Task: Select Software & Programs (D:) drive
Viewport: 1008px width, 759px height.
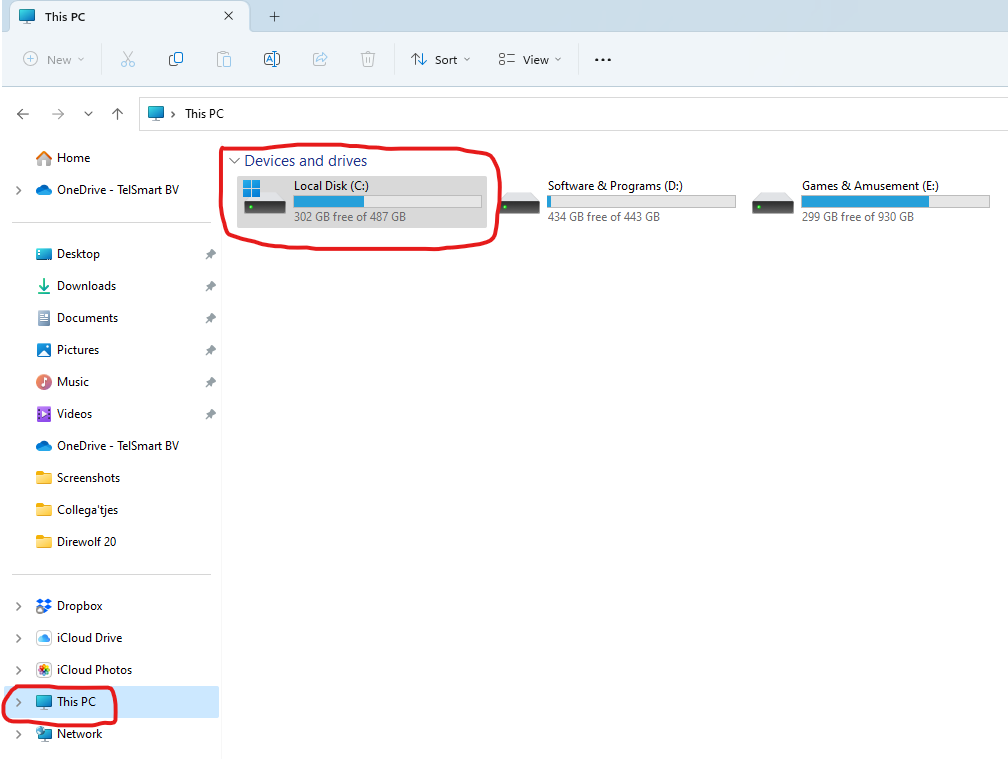Action: pyautogui.click(x=614, y=201)
